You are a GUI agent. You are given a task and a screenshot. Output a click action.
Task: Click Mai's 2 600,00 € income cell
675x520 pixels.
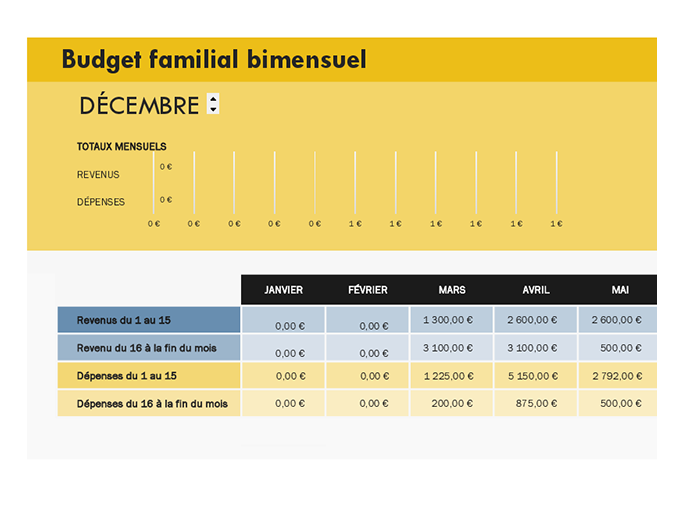618,320
